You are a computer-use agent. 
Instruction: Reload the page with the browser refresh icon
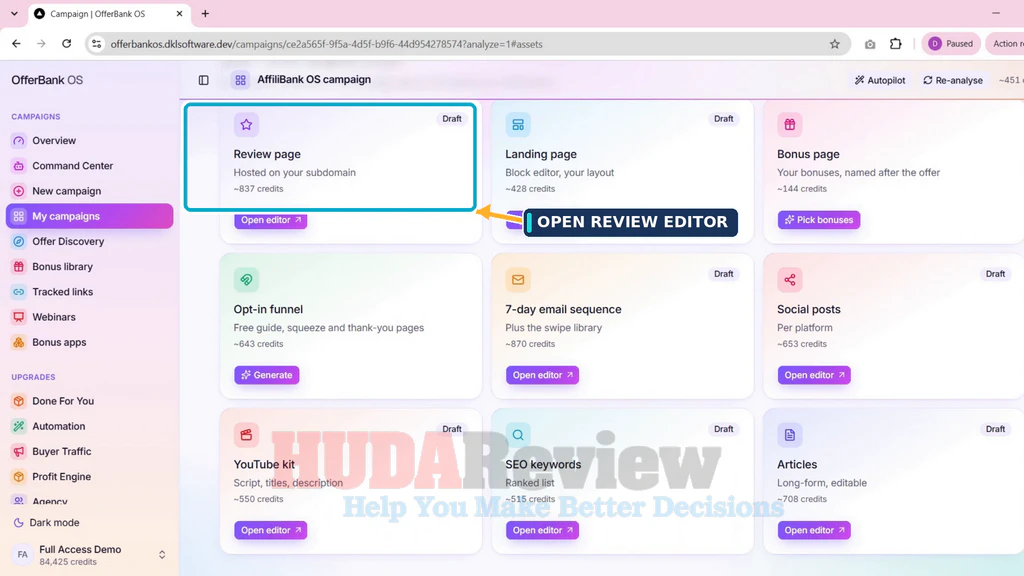click(x=67, y=44)
